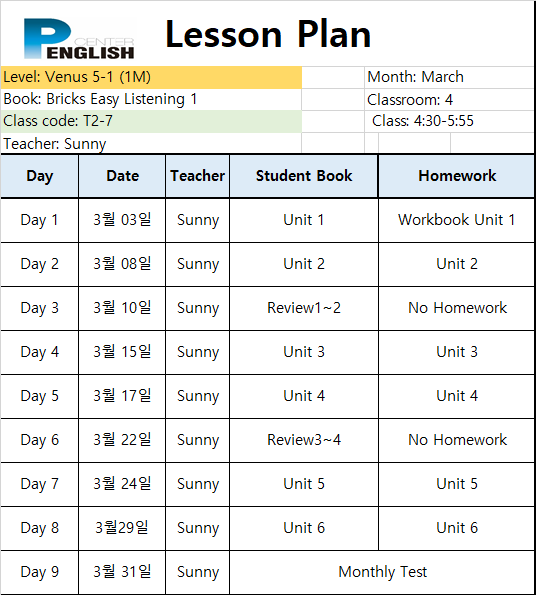
Task: Click the Day 6 cell
Action: [40, 440]
